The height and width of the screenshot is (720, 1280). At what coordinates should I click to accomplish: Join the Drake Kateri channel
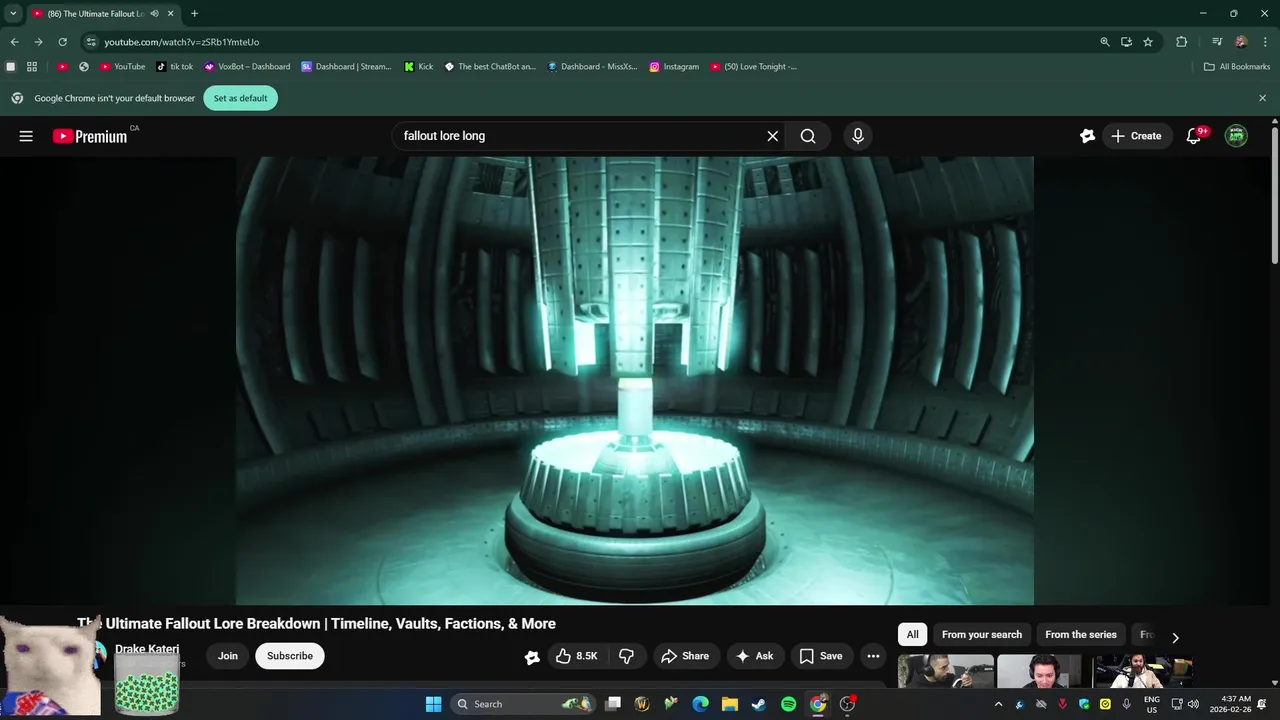[228, 656]
